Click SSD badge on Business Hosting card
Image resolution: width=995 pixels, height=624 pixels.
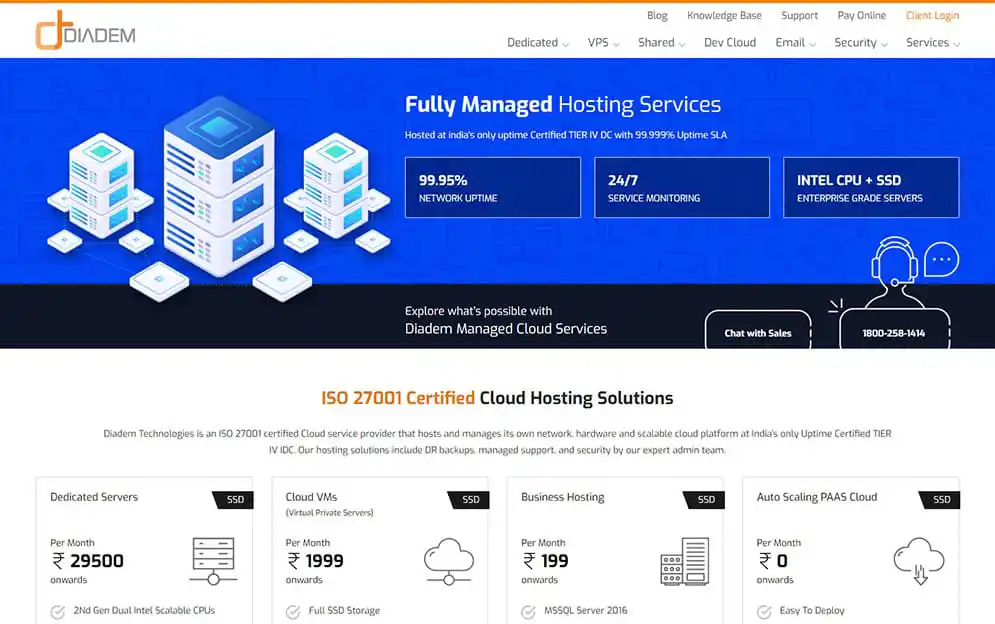[x=704, y=500]
